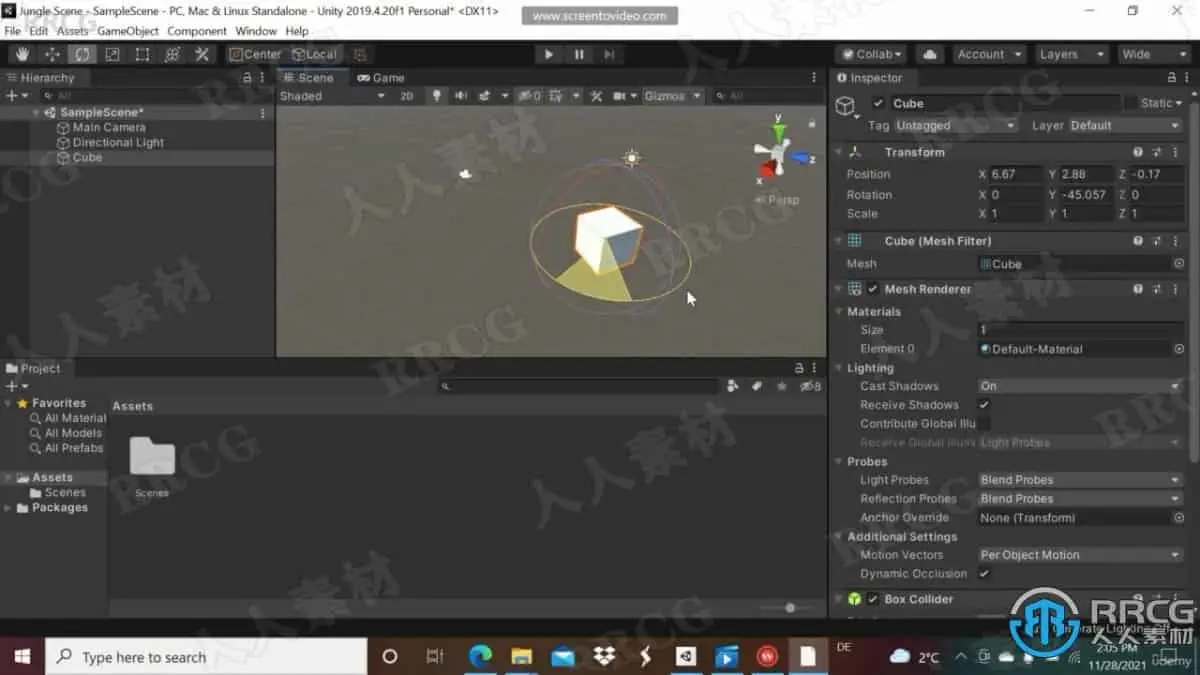The width and height of the screenshot is (1200, 675).
Task: Toggle the Static checkbox
Action: pyautogui.click(x=1131, y=103)
